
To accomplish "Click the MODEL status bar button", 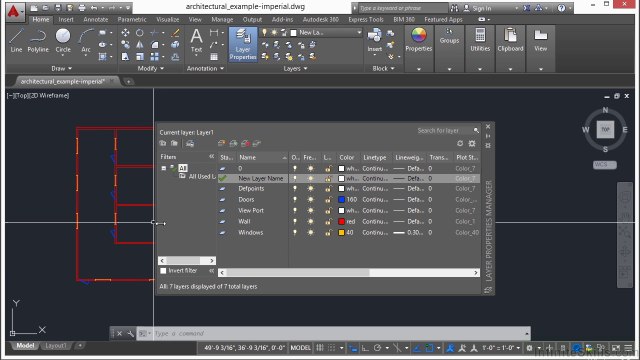I will coord(300,348).
